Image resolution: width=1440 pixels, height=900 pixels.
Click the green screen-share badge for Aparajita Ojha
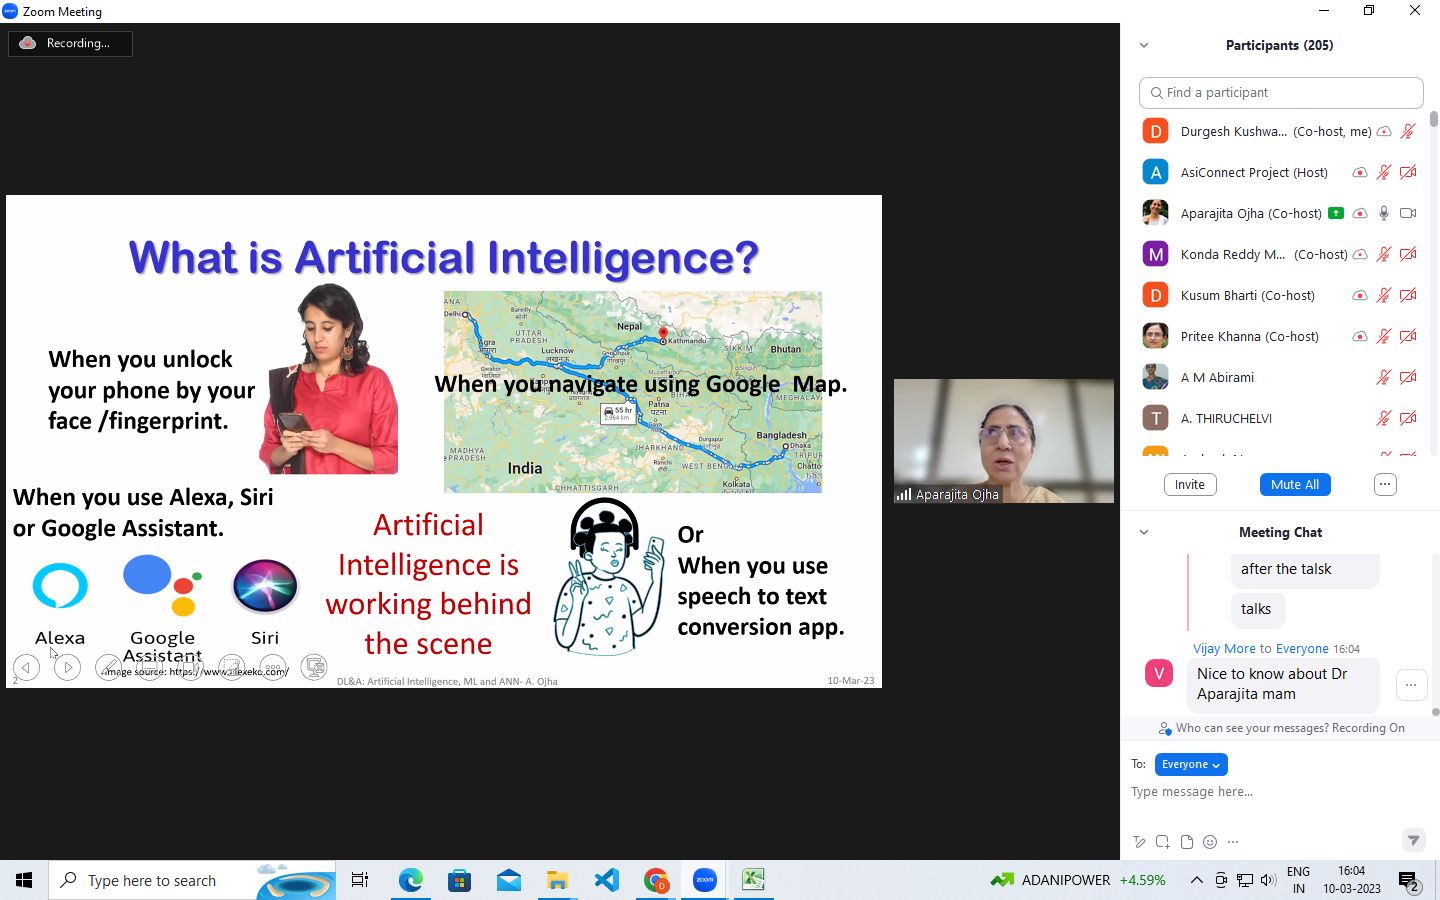click(1336, 213)
